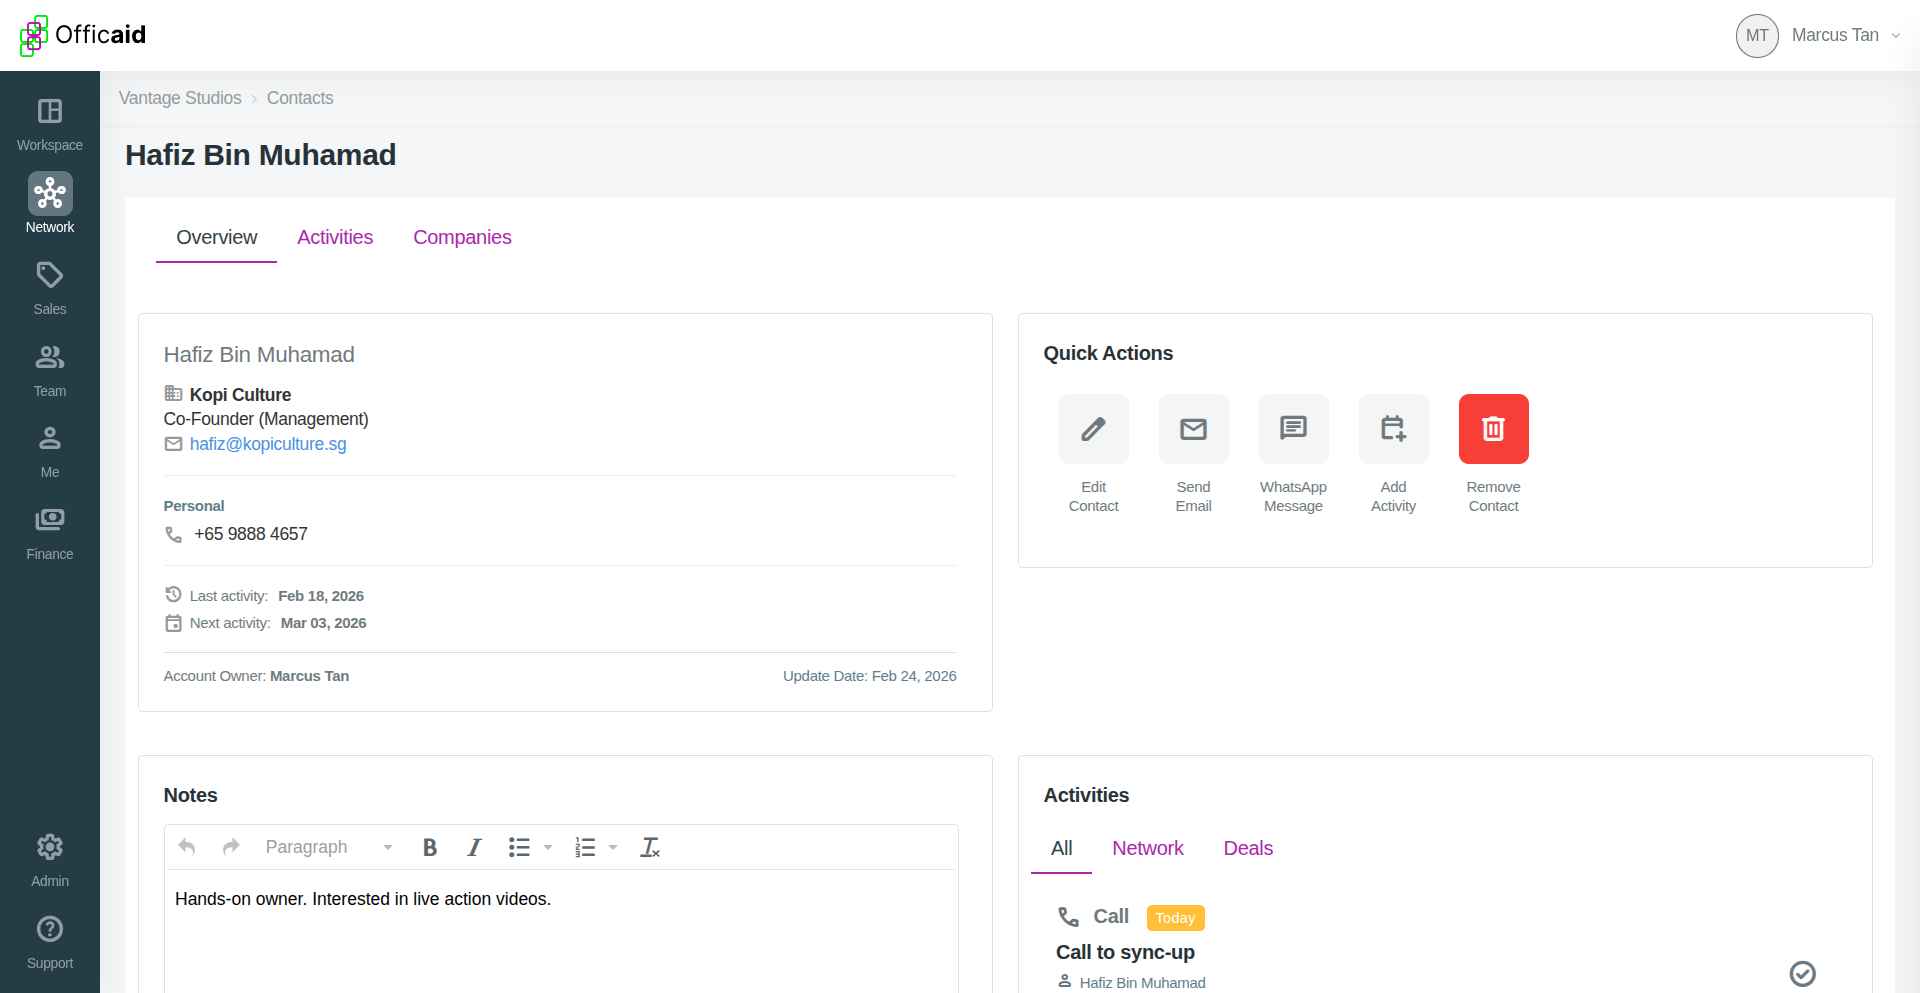Viewport: 1920px width, 993px height.
Task: Open the Marcus Tan account menu
Action: click(1845, 35)
